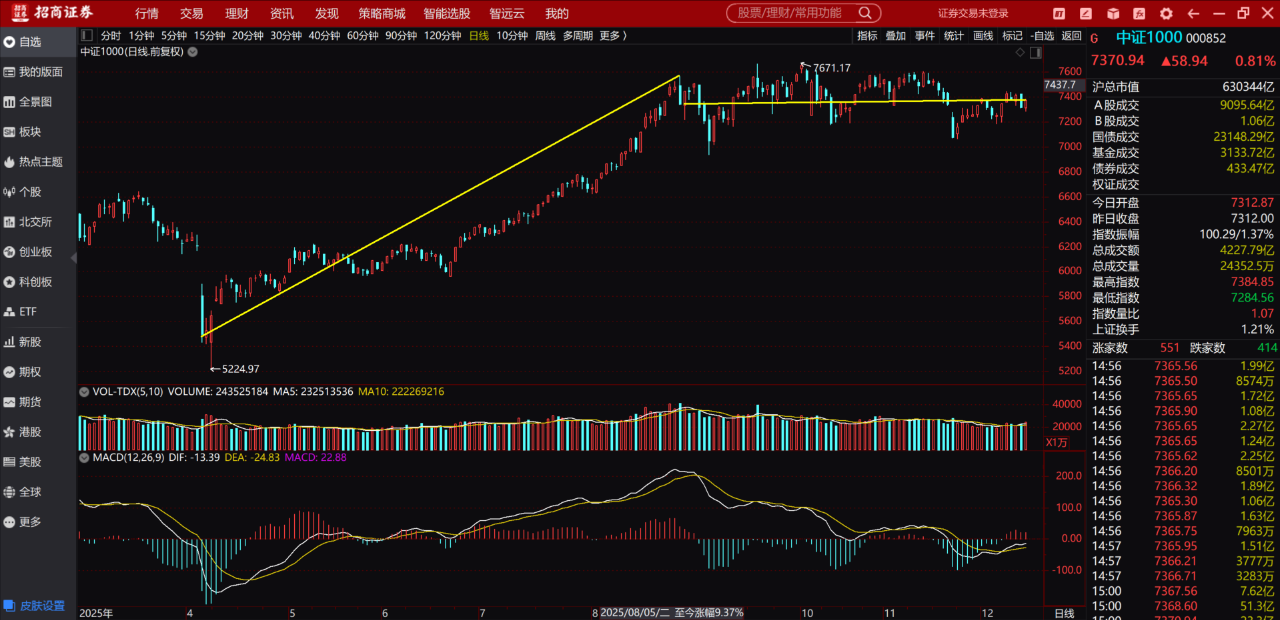Click the back arrow icon in title bar
Image resolution: width=1280 pixels, height=620 pixels.
click(x=1192, y=14)
